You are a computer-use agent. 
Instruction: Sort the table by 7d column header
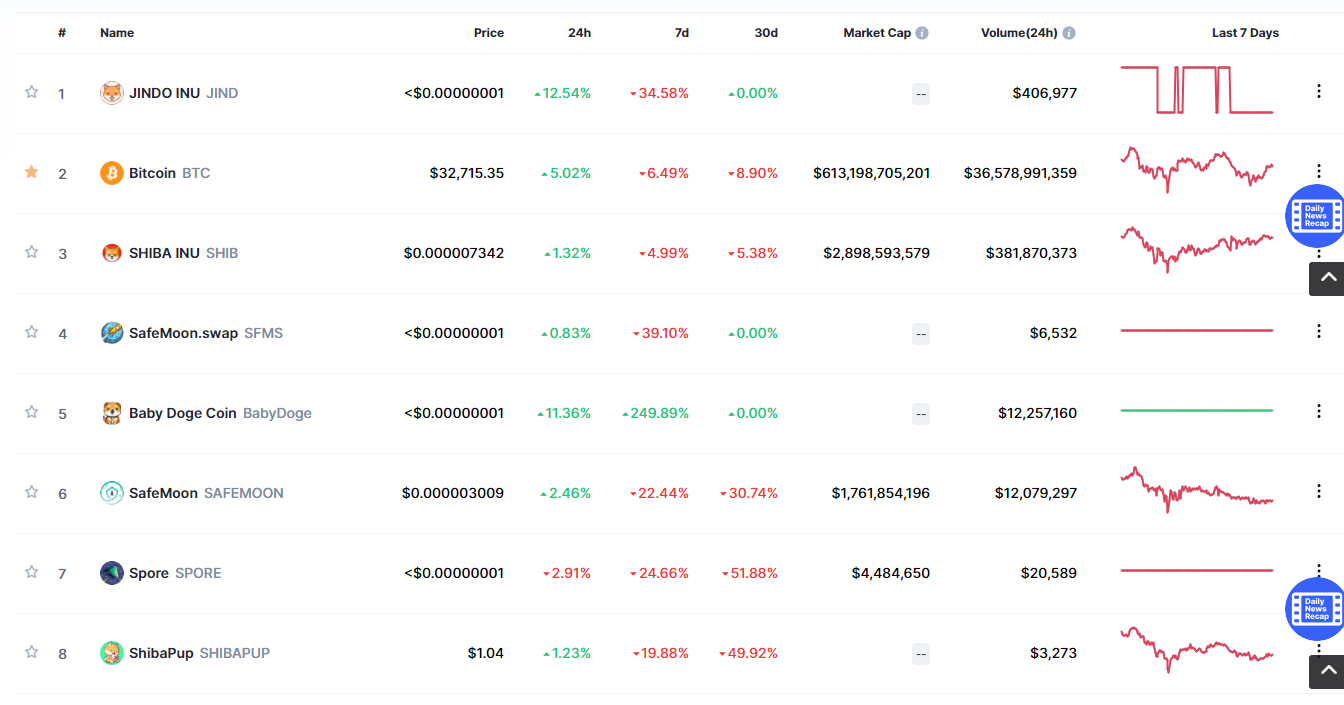point(682,33)
